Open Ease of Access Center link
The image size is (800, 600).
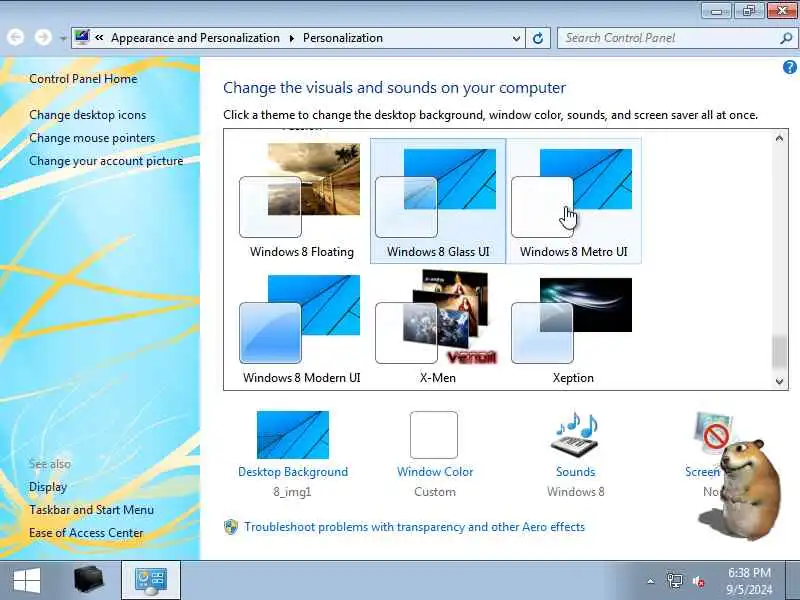click(86, 533)
